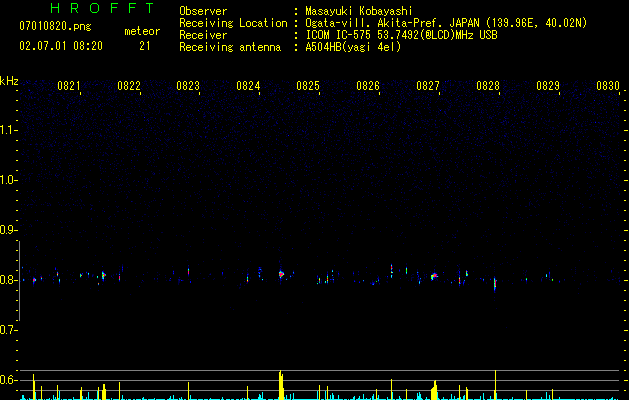
Task: Click the 0829 time marker
Action: point(548,86)
